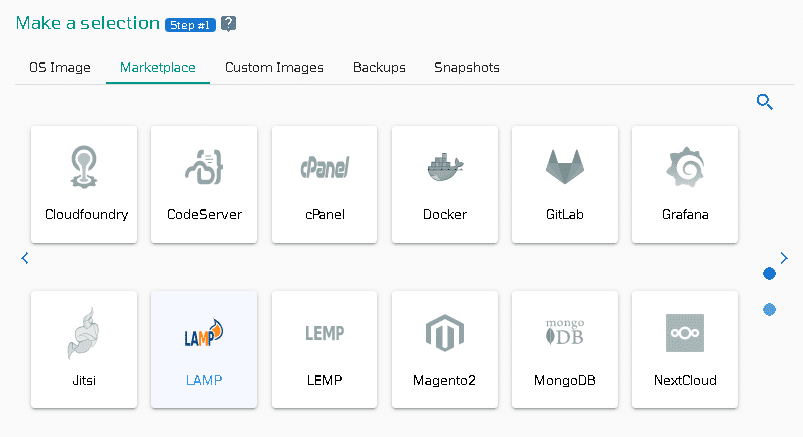Choose the CodeServer app icon

tap(204, 167)
